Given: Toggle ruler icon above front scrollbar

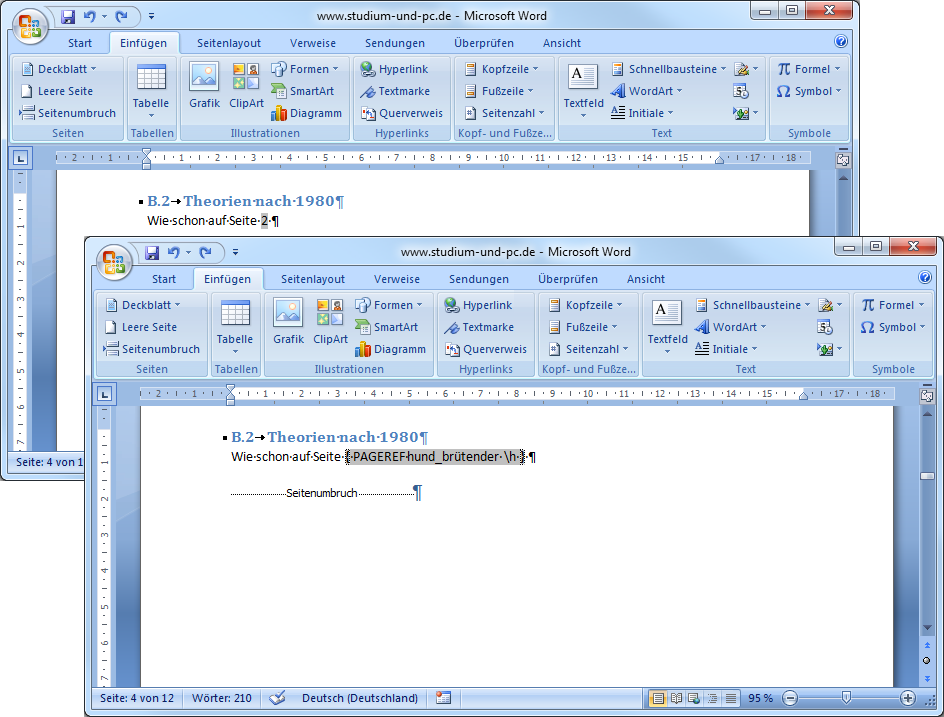Looking at the screenshot, I should click(x=927, y=396).
